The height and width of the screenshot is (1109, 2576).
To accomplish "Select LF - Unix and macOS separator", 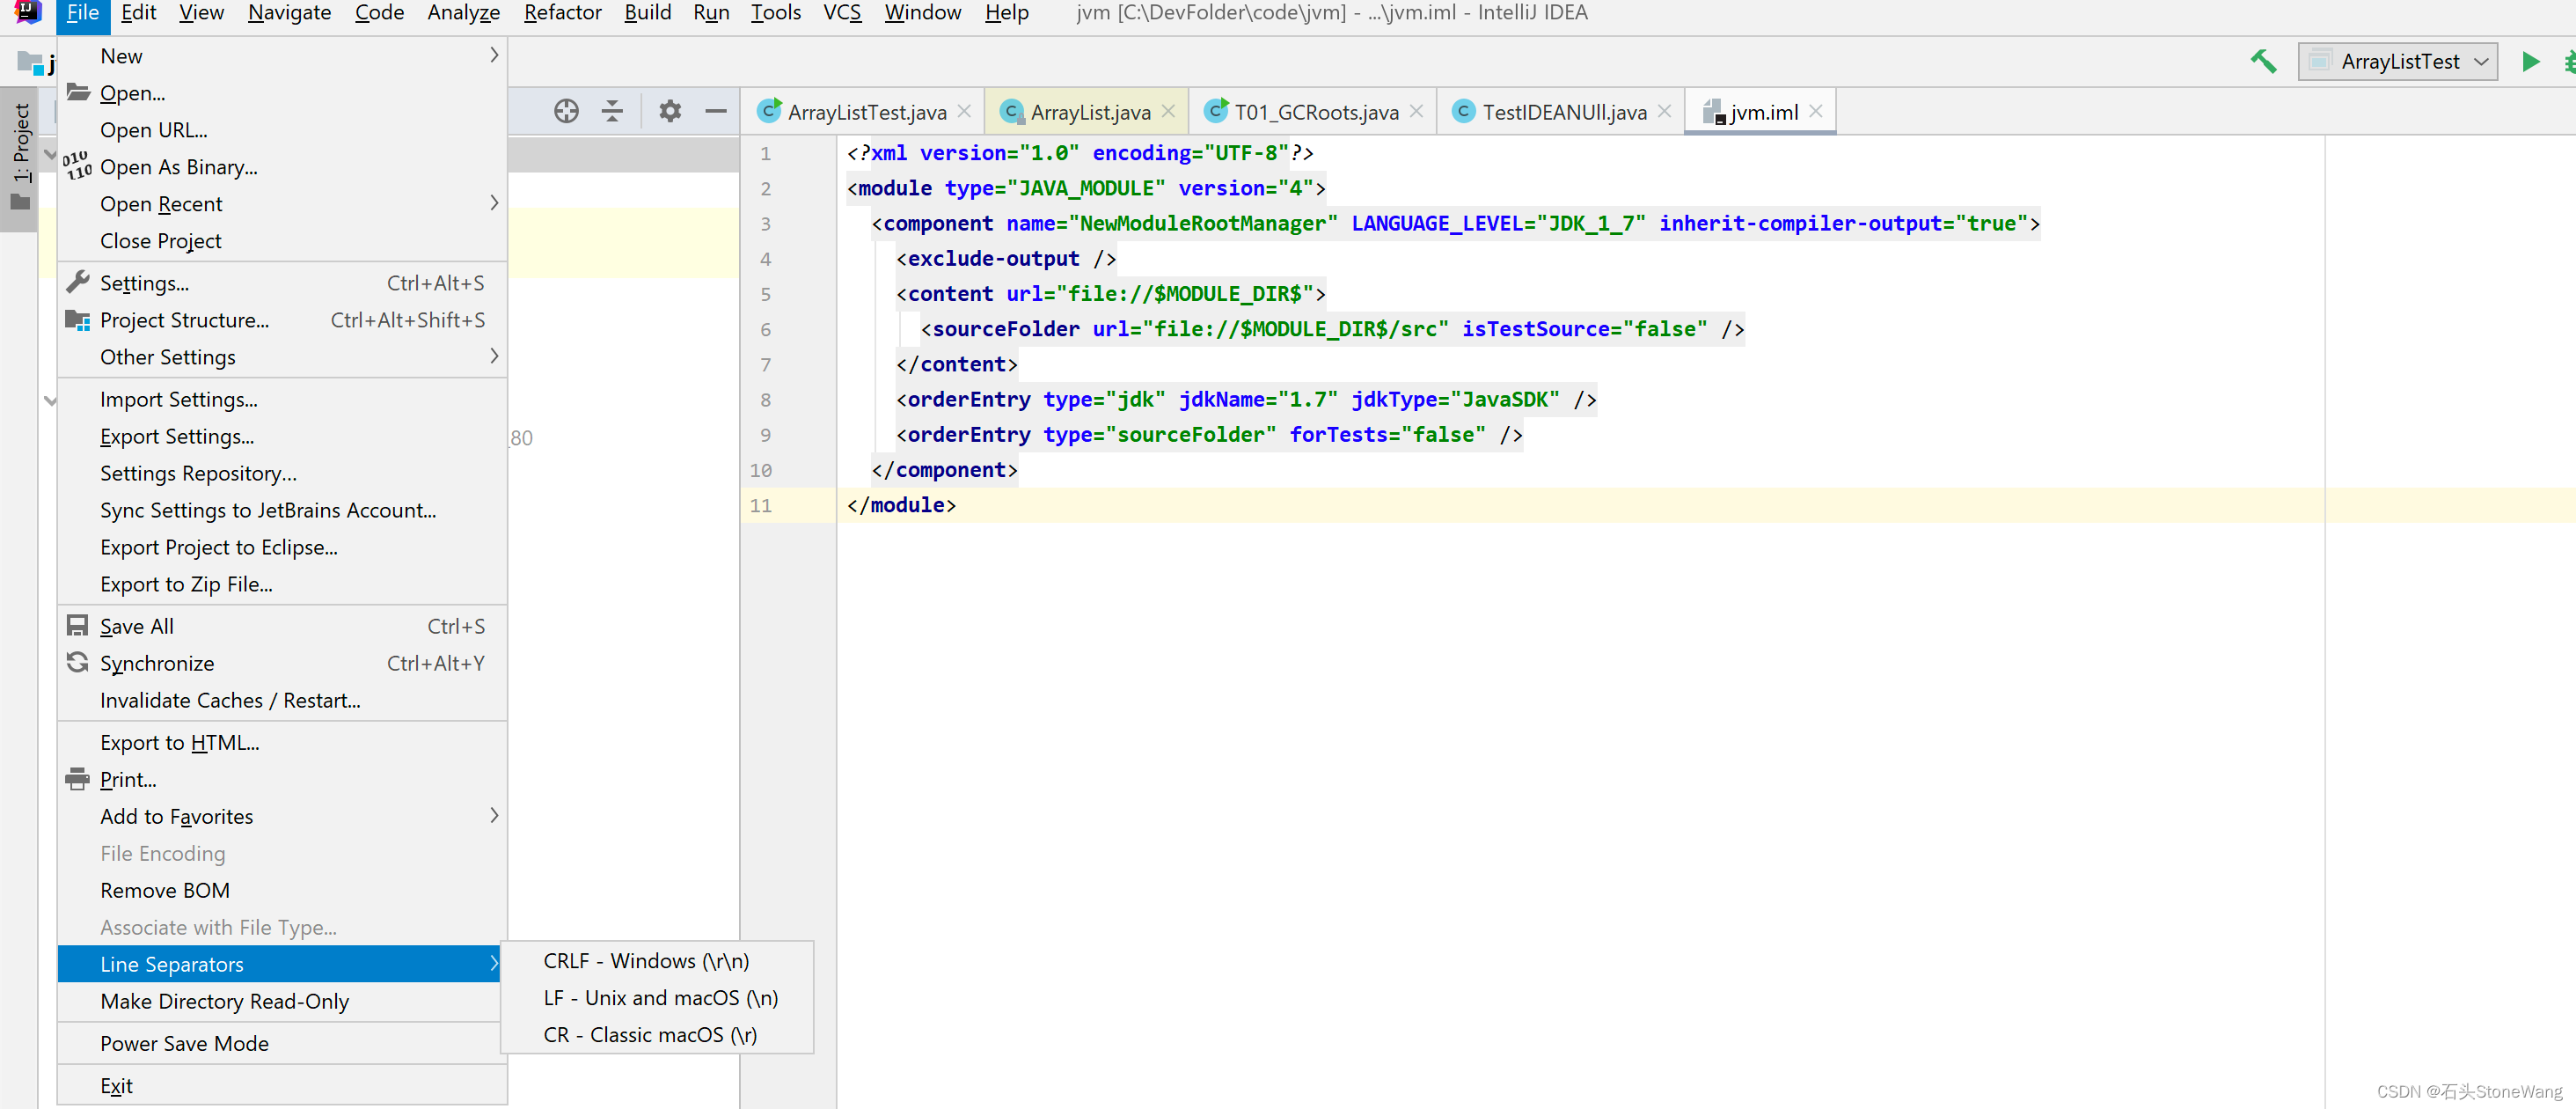I will pos(656,997).
